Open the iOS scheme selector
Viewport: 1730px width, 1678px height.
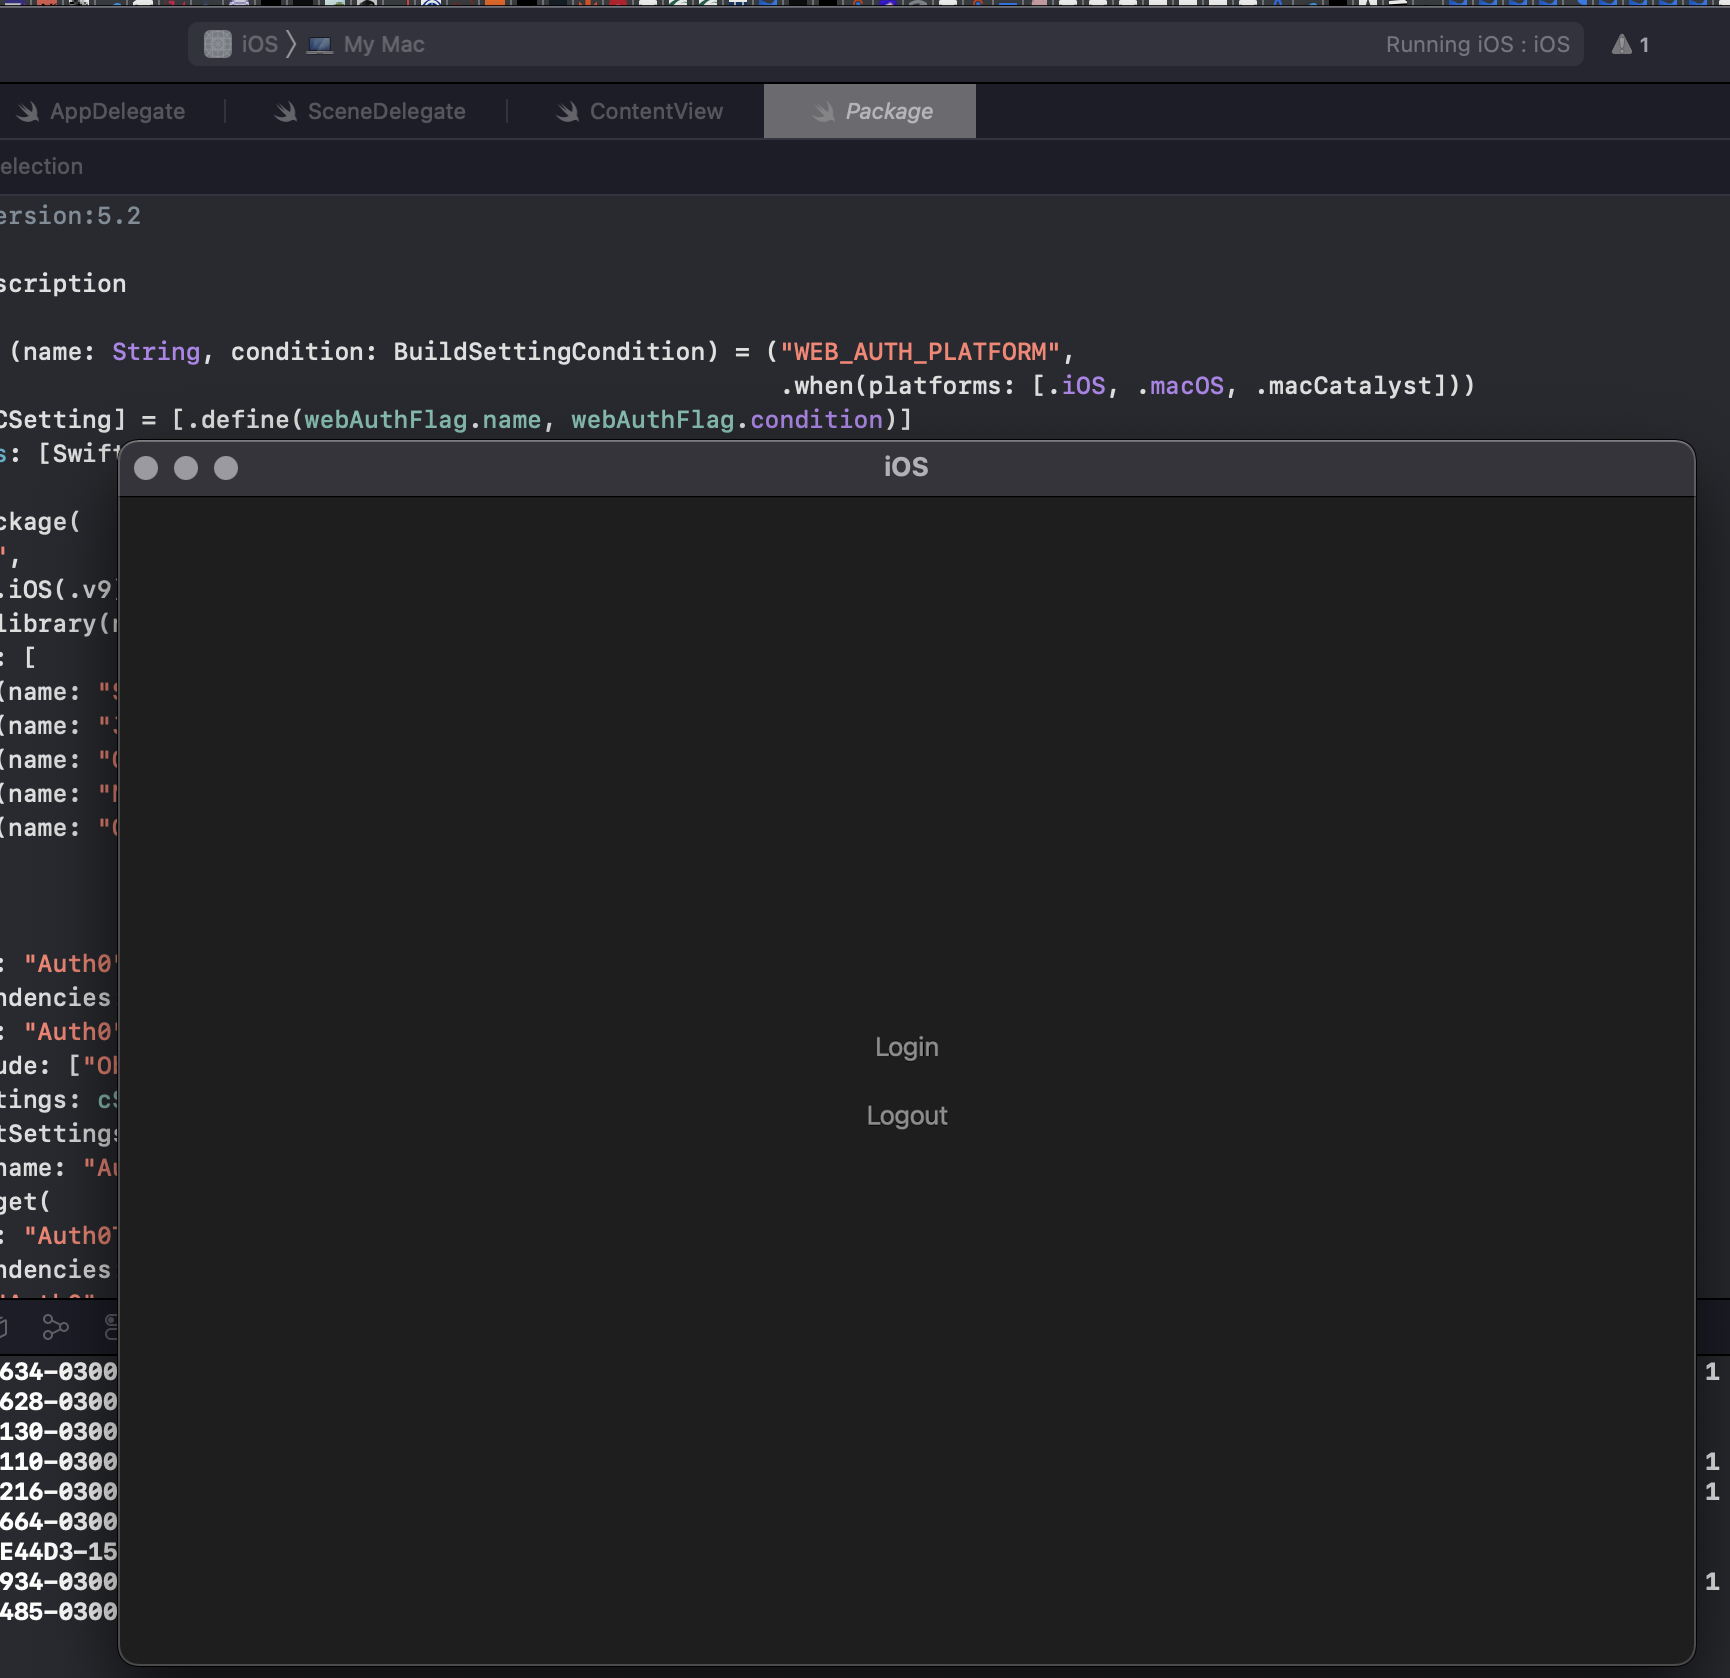point(258,44)
